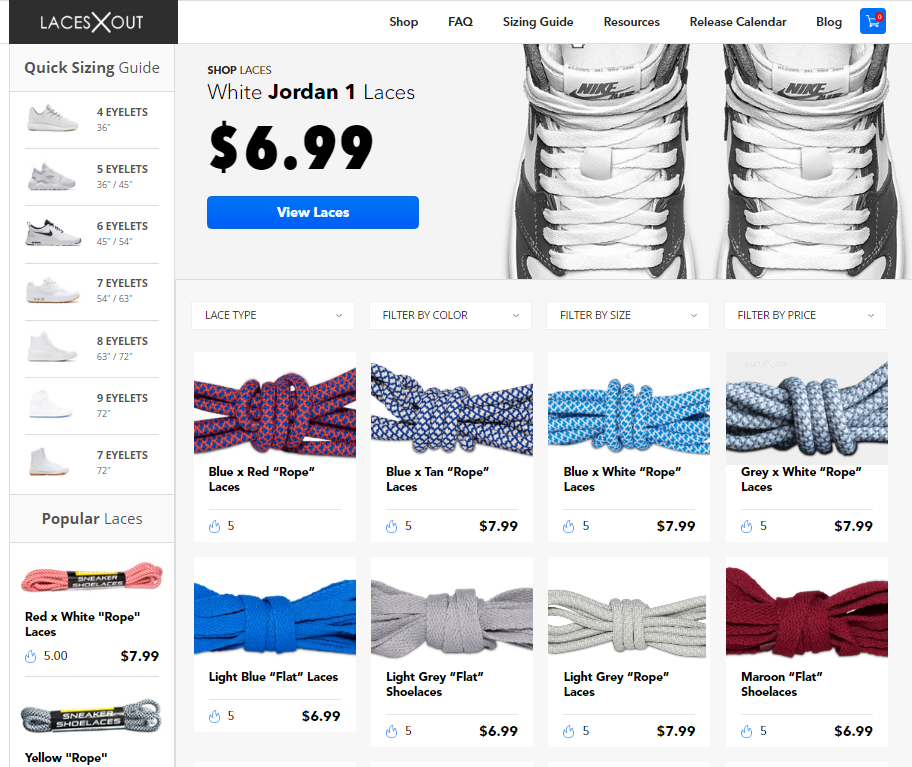Open the shopping cart icon
The height and width of the screenshot is (767, 912).
(872, 22)
